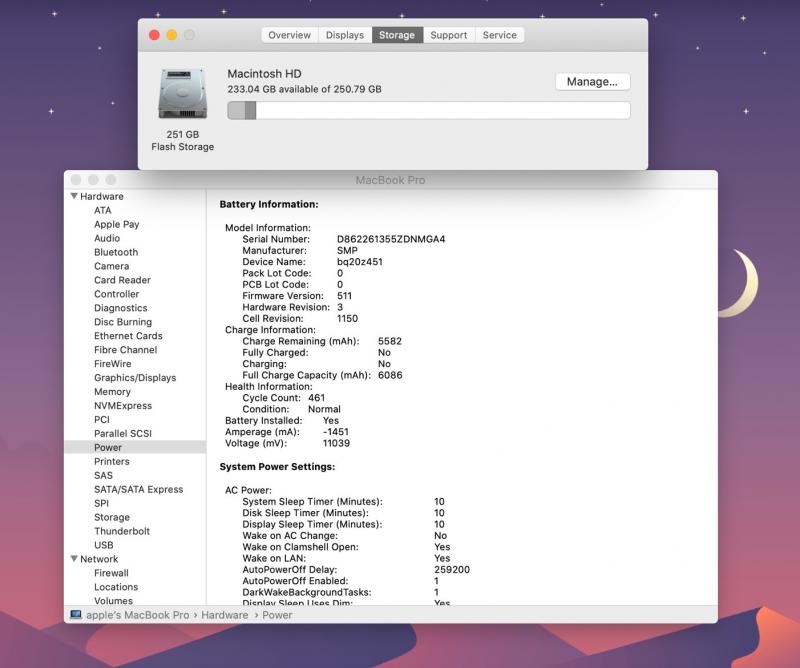Select Locations under Network
800x668 pixels.
pyautogui.click(x=116, y=587)
